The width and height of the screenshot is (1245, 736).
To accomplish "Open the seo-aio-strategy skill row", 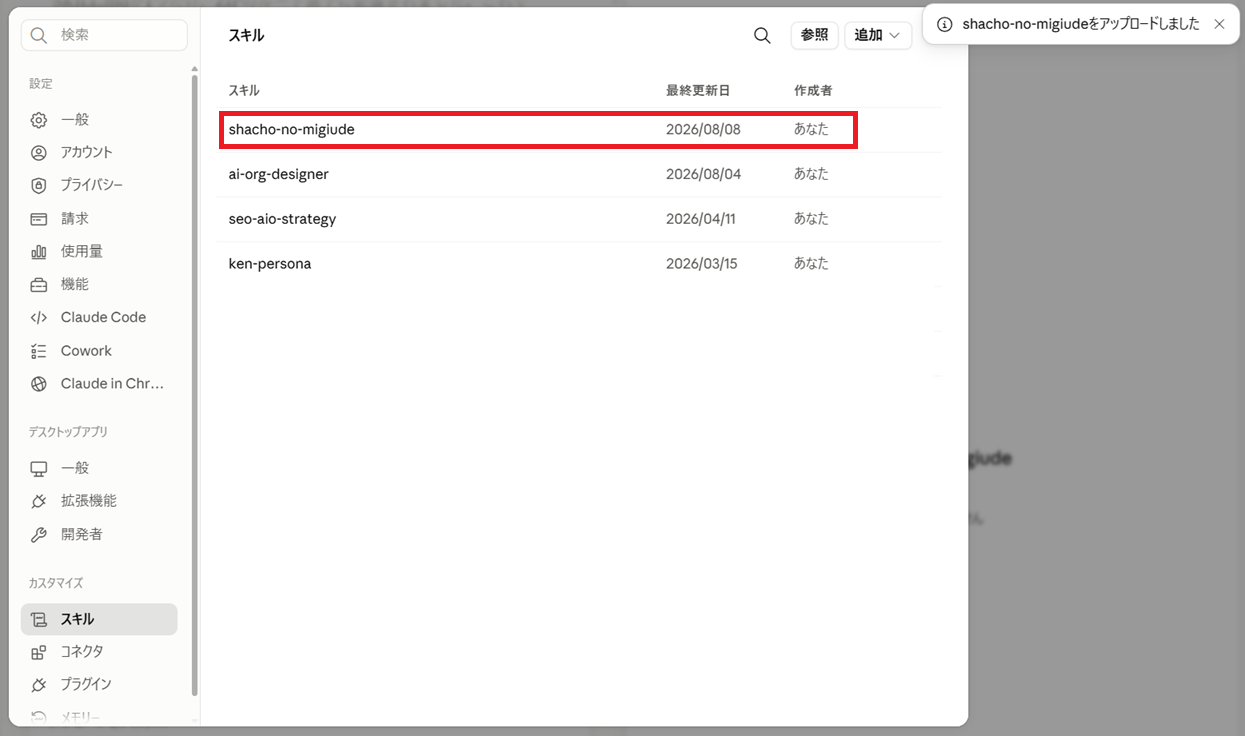I will point(581,219).
